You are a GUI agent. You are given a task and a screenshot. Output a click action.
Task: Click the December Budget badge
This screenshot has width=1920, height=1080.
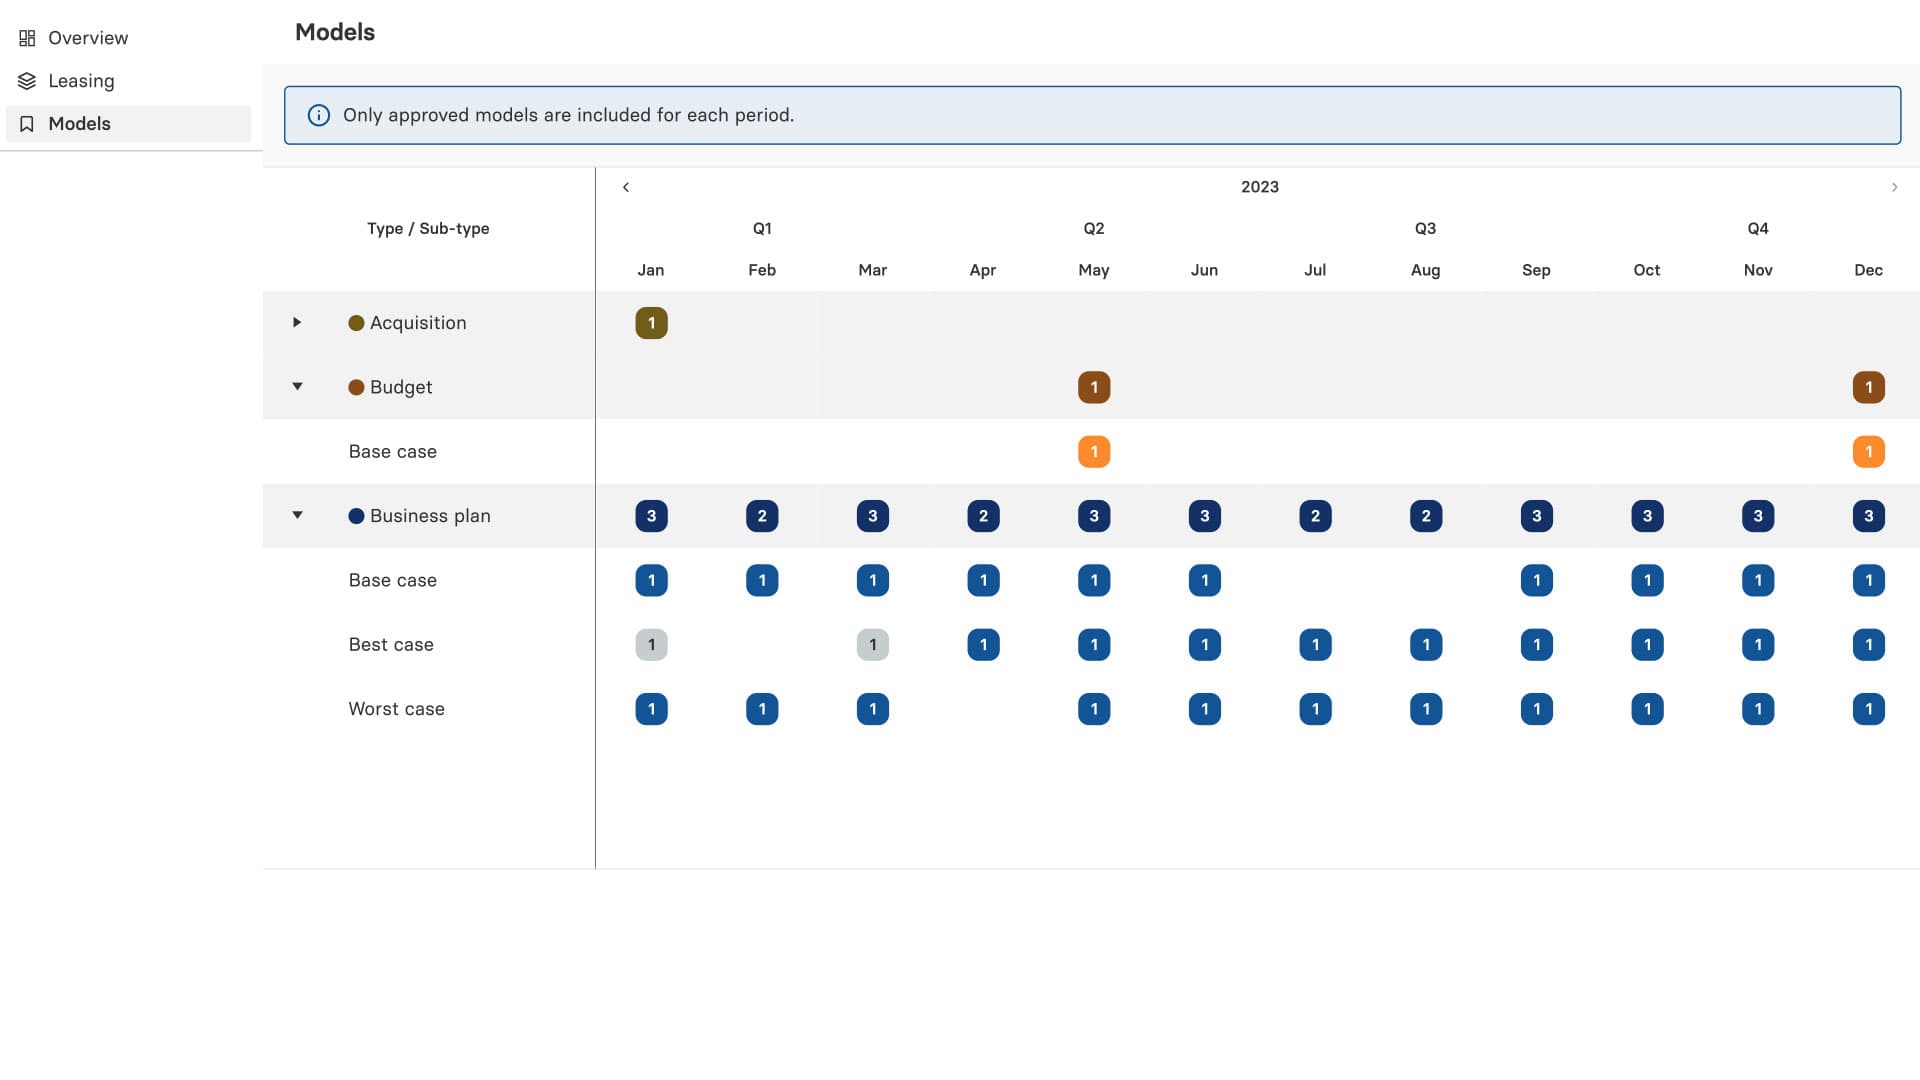click(1869, 387)
